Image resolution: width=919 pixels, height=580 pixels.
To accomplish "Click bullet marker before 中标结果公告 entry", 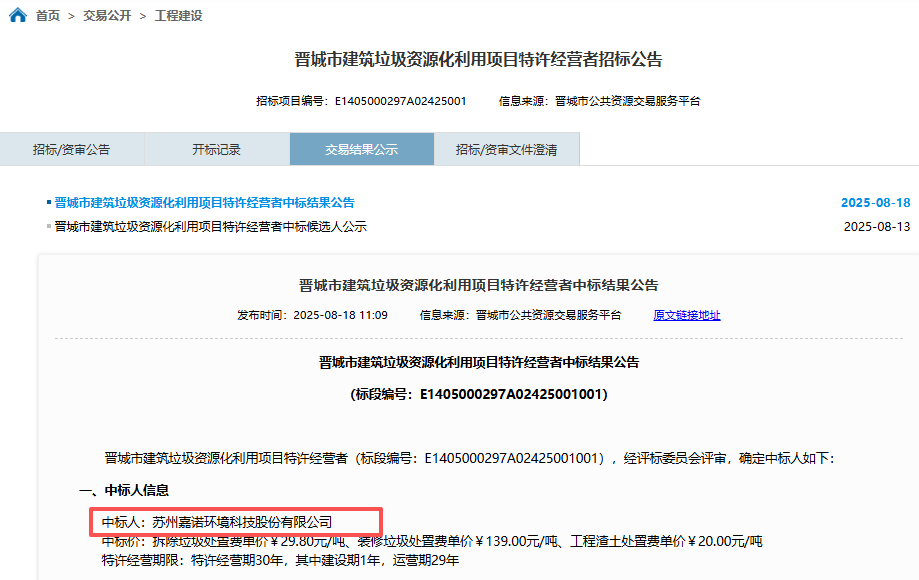I will coord(49,202).
